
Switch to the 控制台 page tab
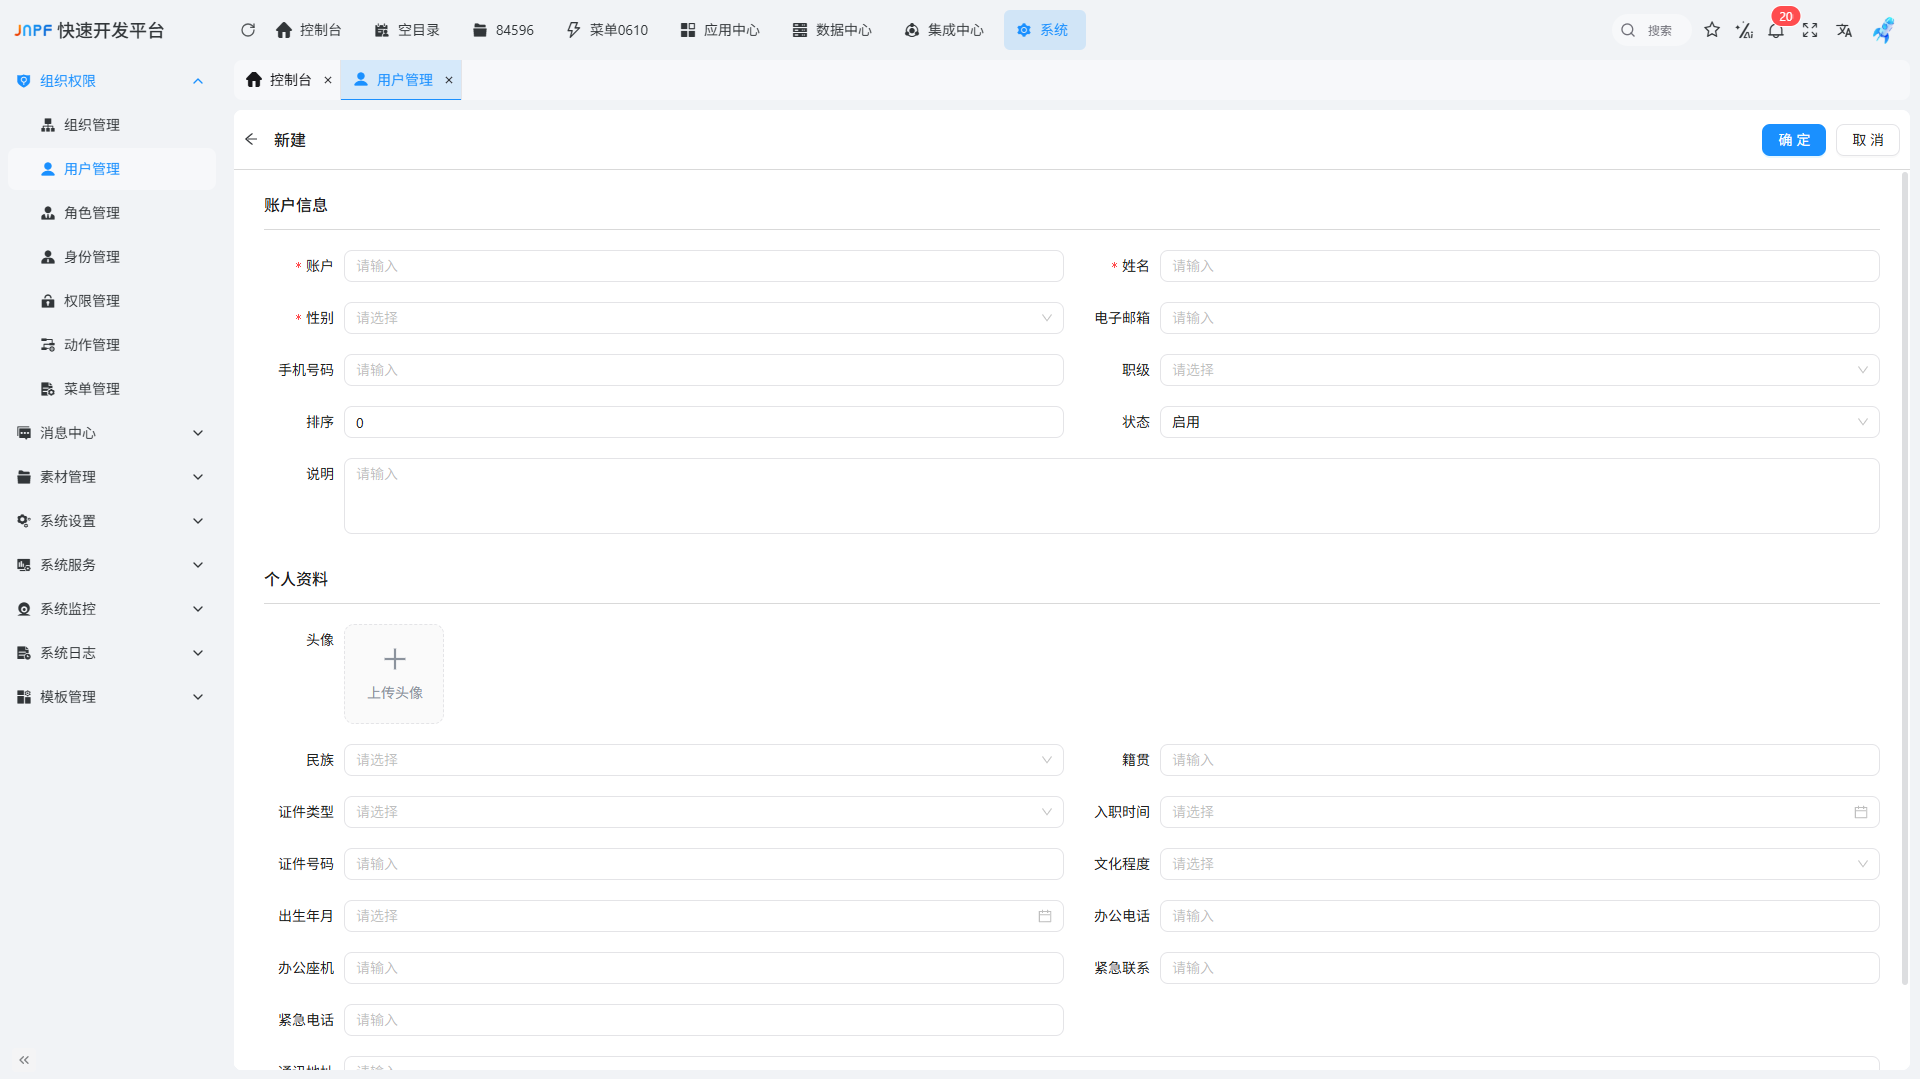(x=281, y=80)
